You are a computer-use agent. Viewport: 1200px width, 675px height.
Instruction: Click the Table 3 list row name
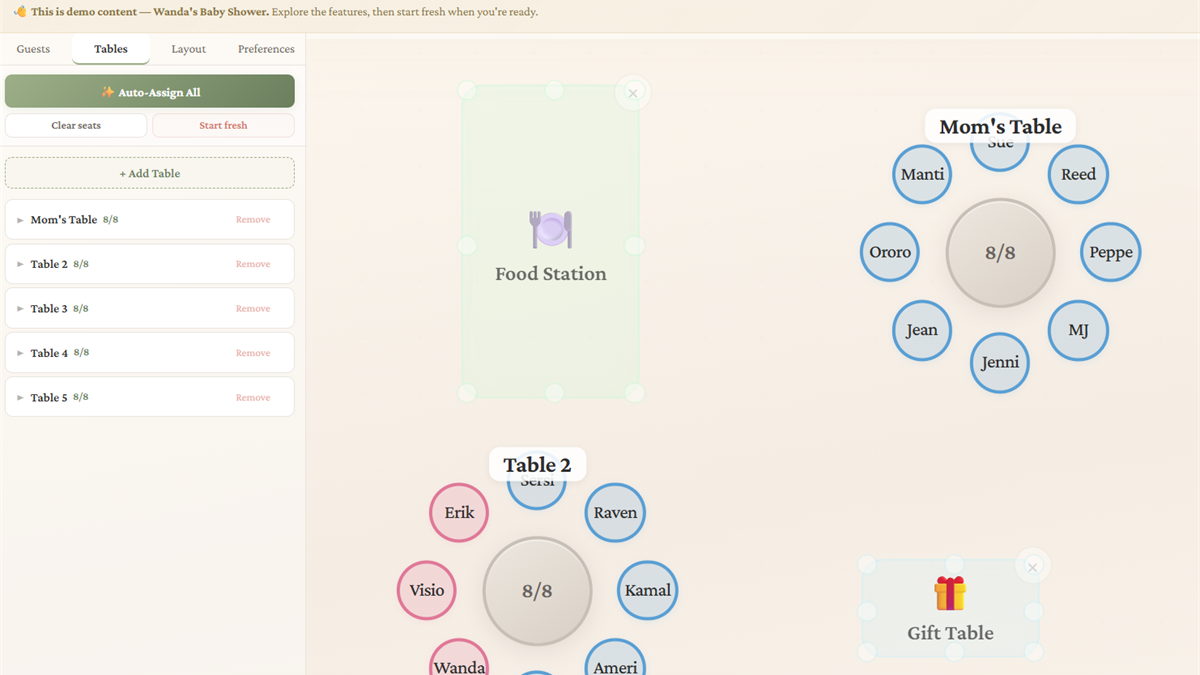pos(49,309)
